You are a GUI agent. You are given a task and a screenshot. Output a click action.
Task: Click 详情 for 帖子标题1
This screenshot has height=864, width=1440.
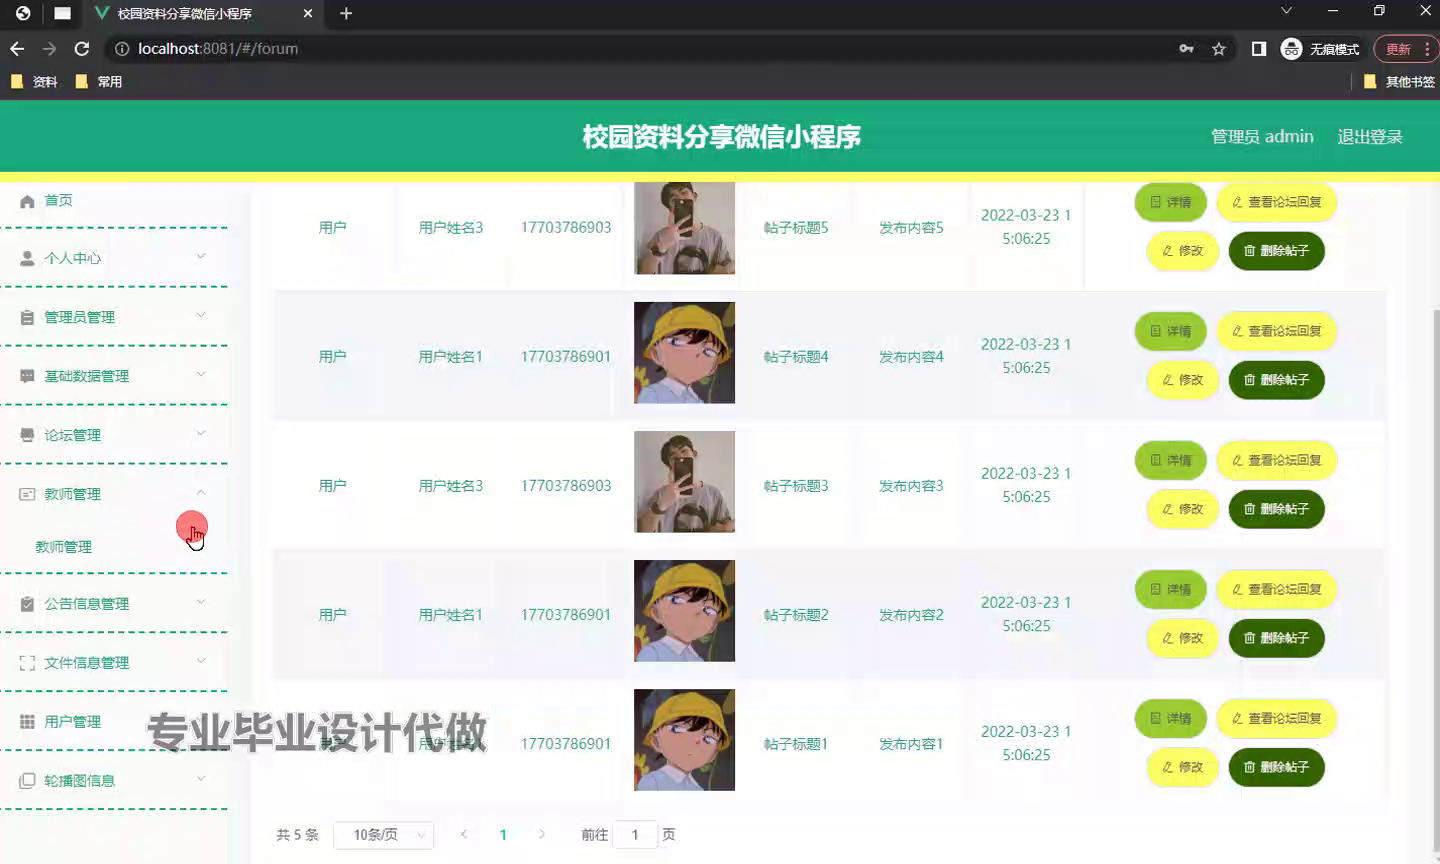(x=1171, y=718)
